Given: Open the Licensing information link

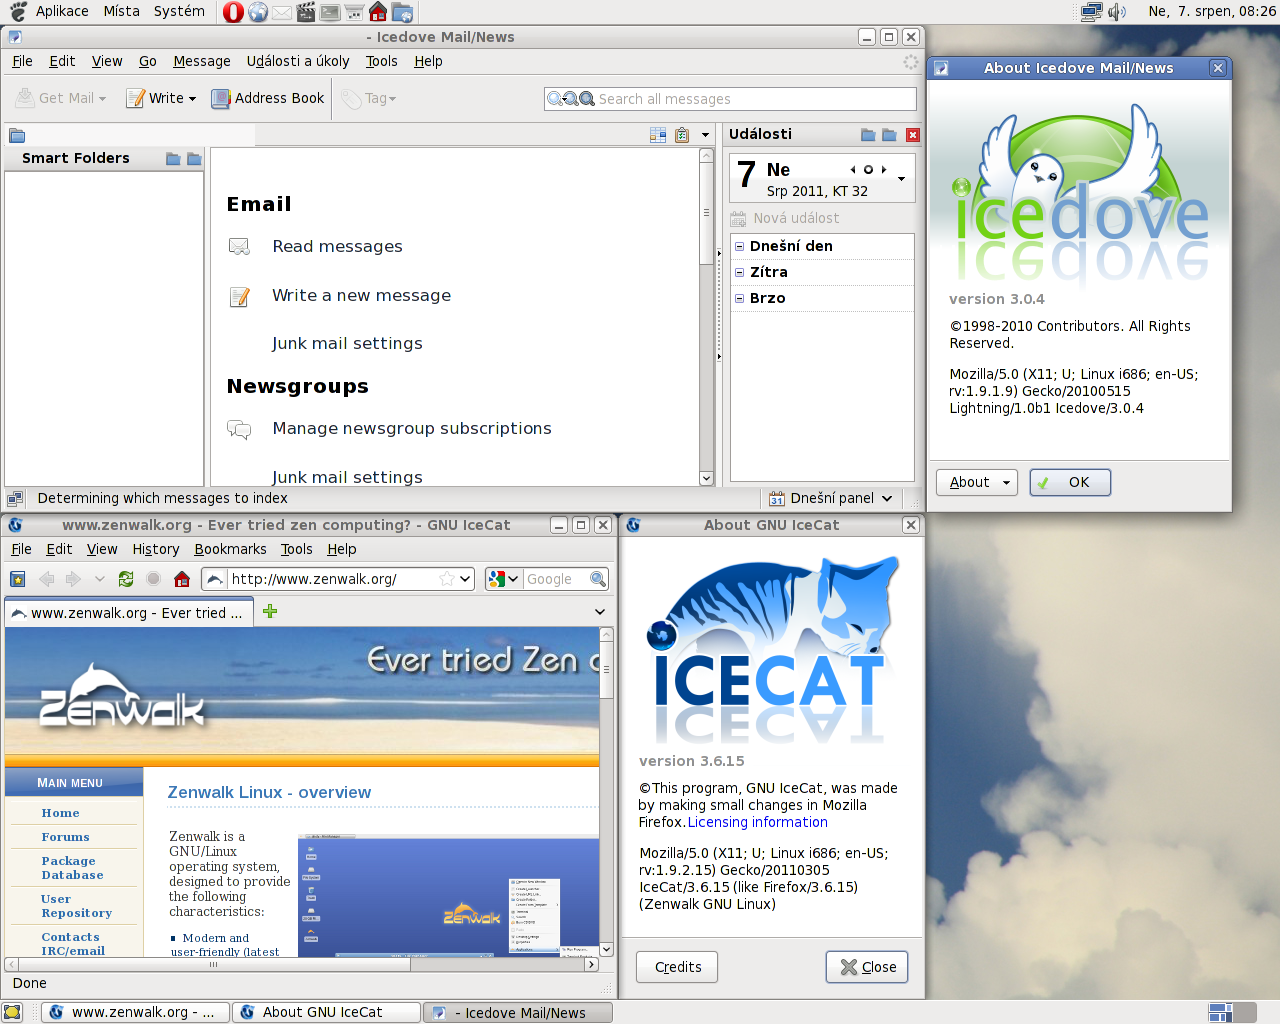Looking at the screenshot, I should pyautogui.click(x=758, y=822).
